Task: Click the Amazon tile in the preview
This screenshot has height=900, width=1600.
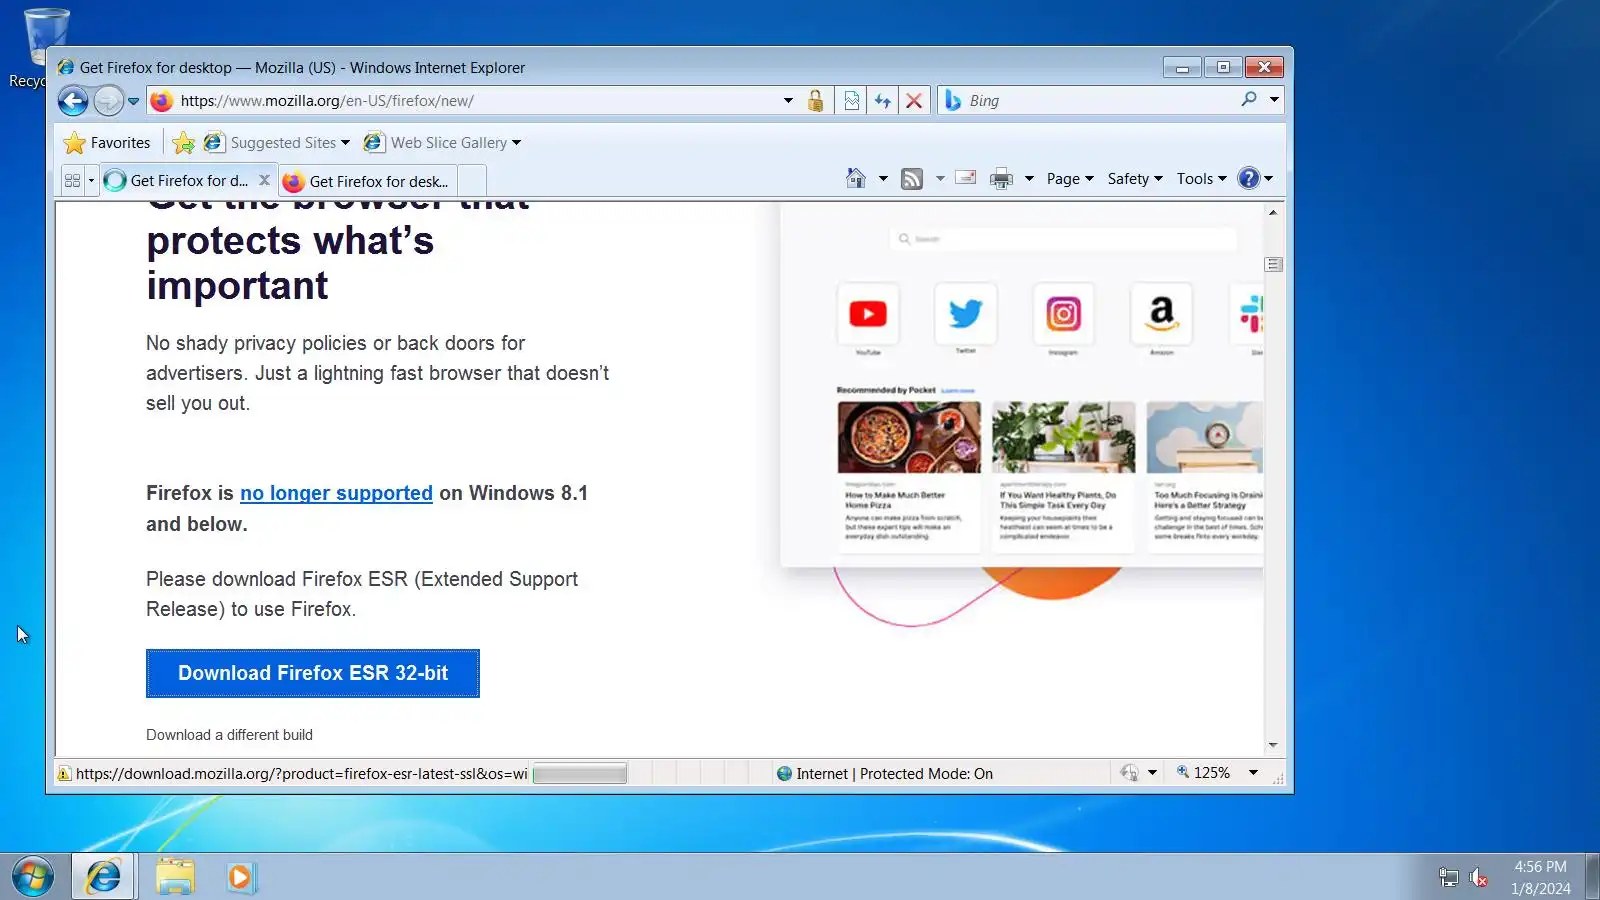Action: (1161, 314)
